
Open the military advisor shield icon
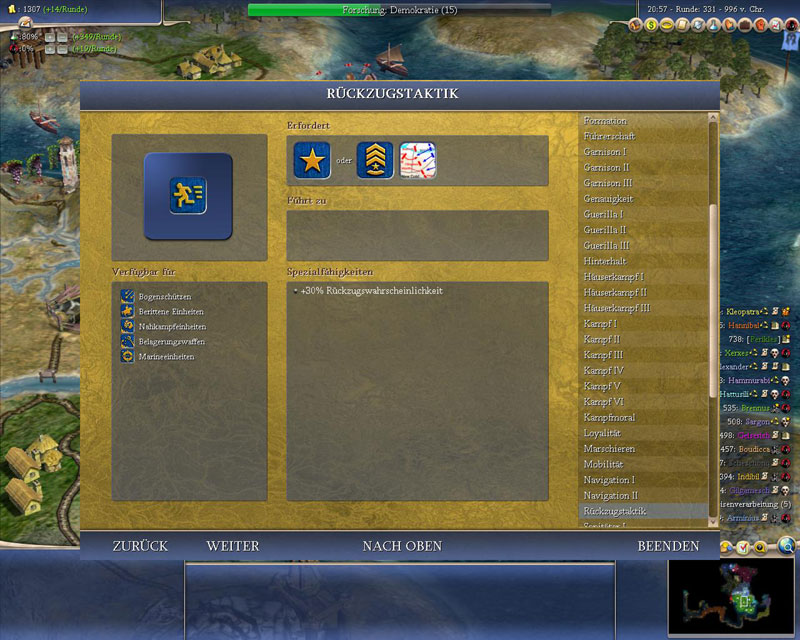(698, 24)
